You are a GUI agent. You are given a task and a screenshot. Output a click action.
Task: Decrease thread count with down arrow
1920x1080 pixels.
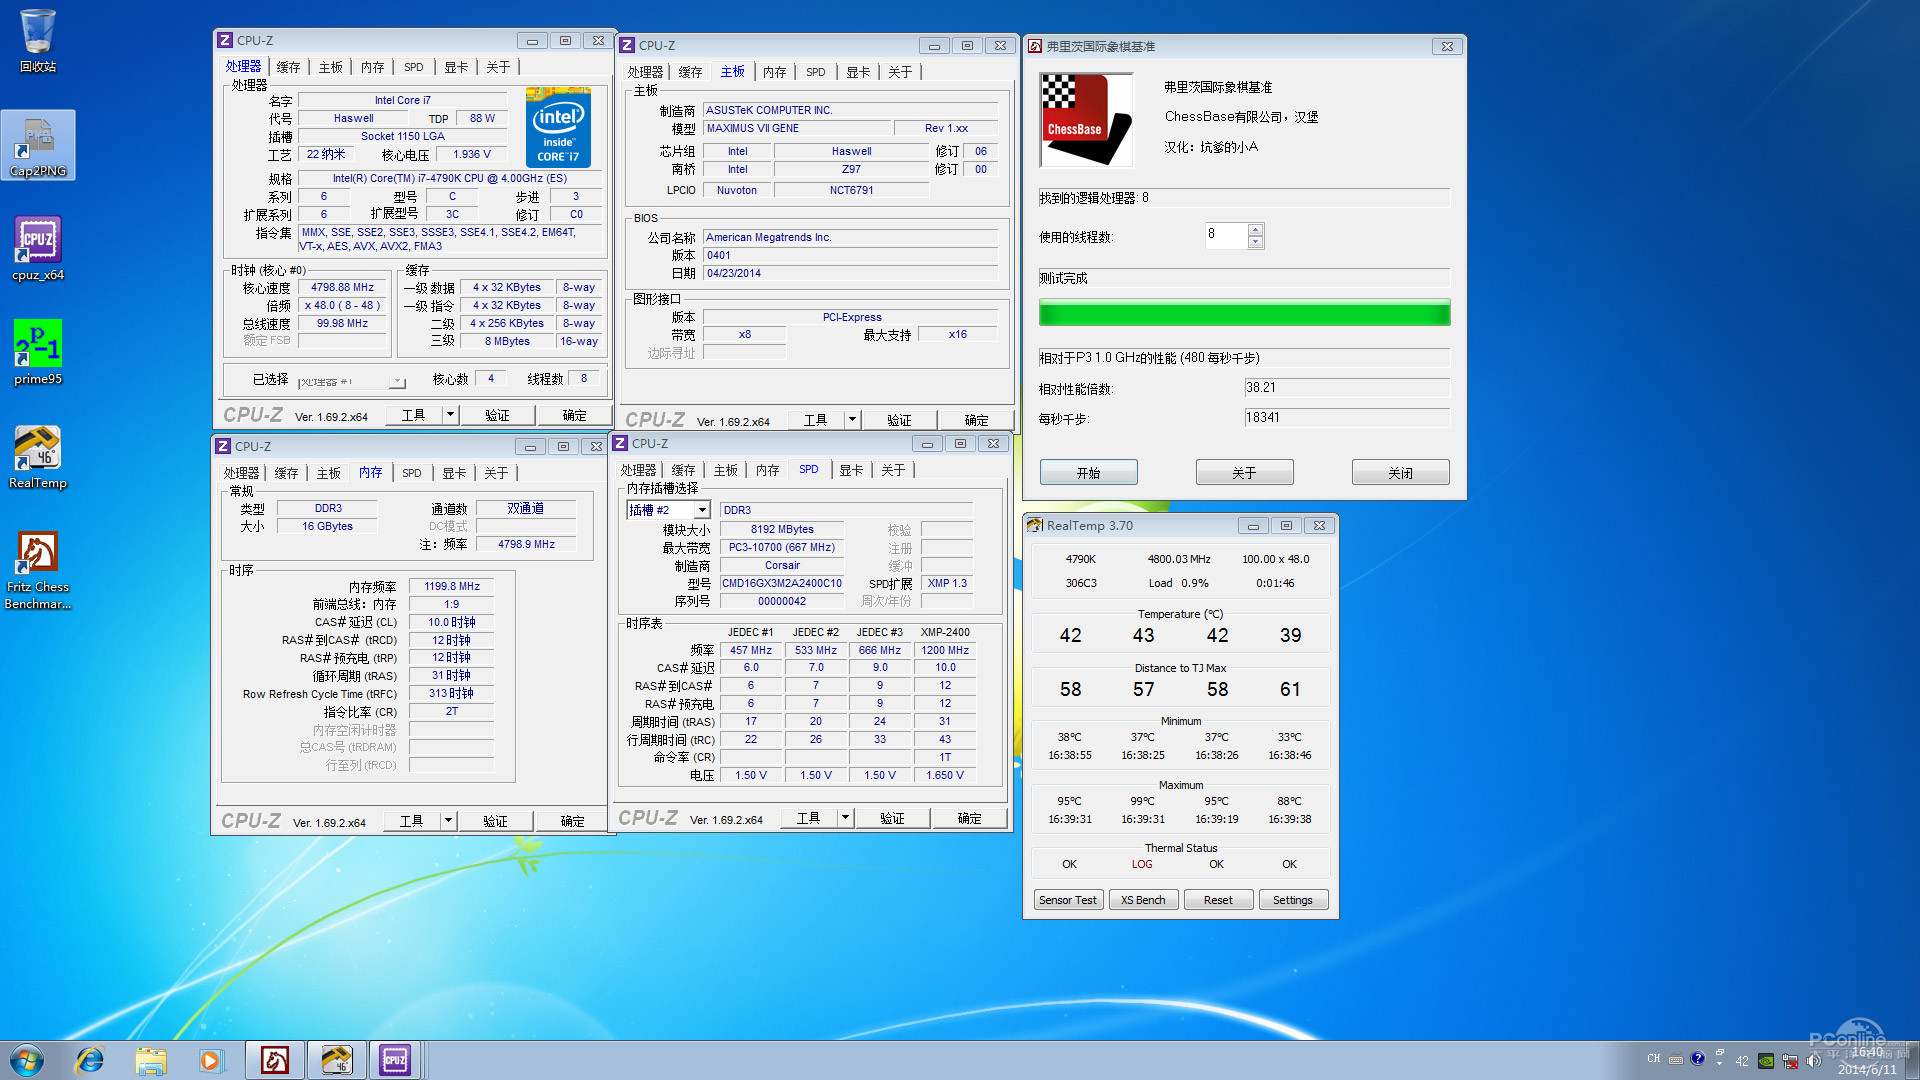[x=1256, y=242]
